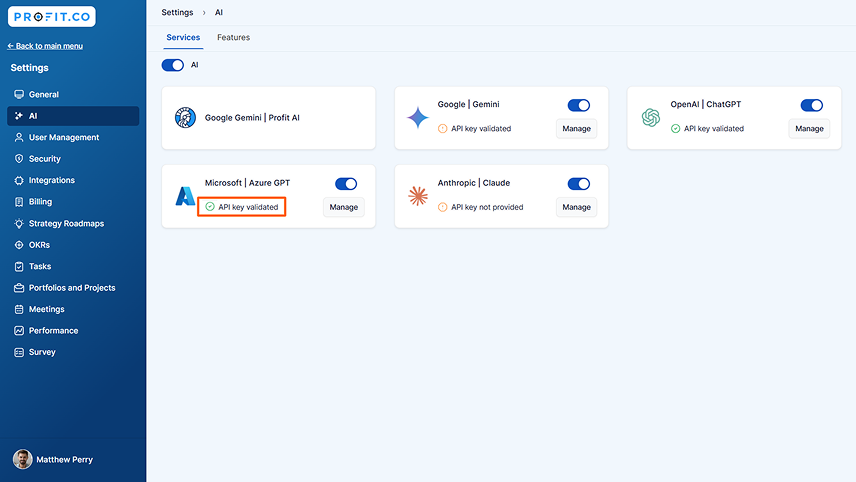Viewport: 856px width, 482px height.
Task: Click the Strategy Roadmaps lightbulb icon
Action: click(19, 223)
